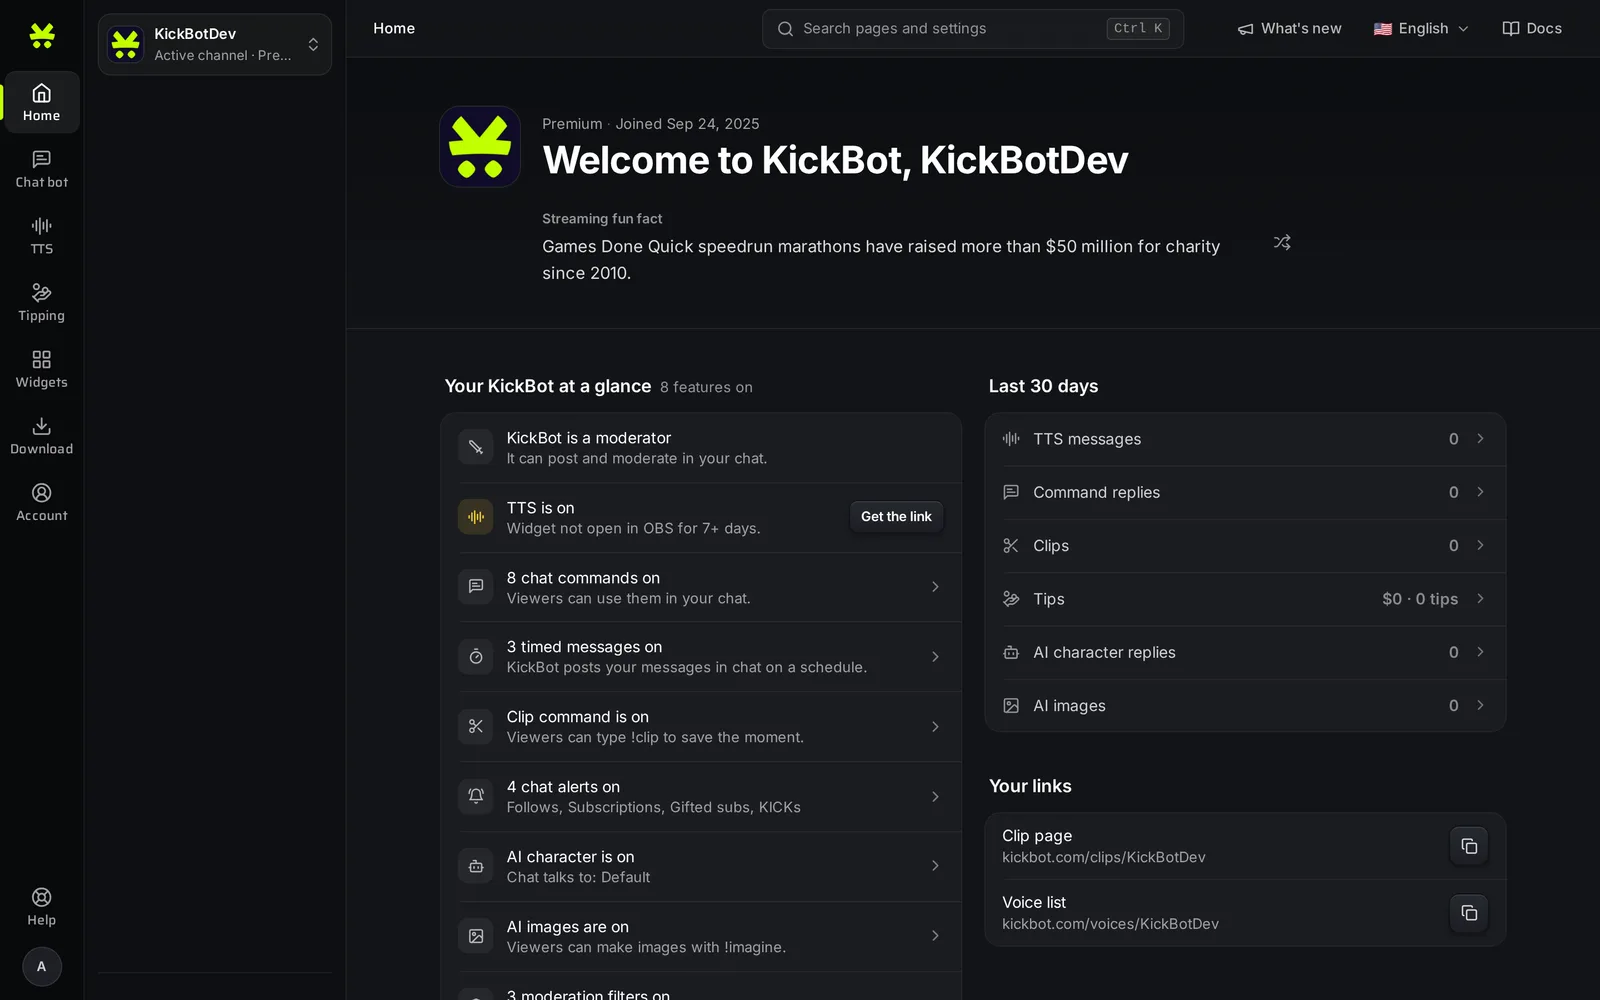Expand the 3 timed messages on row
Viewport: 1600px width, 1000px height.
tap(701, 657)
